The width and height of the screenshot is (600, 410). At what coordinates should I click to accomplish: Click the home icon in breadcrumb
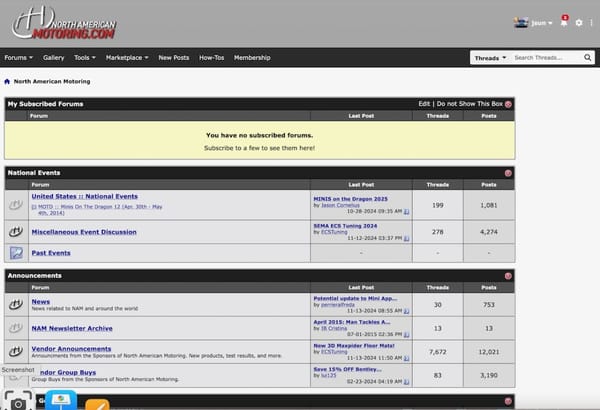pos(7,82)
